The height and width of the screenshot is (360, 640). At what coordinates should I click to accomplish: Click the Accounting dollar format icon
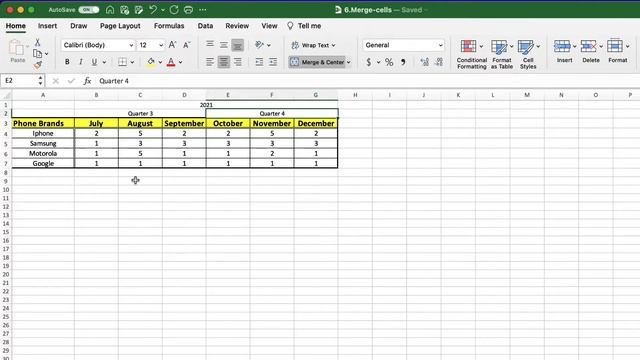(x=369, y=62)
